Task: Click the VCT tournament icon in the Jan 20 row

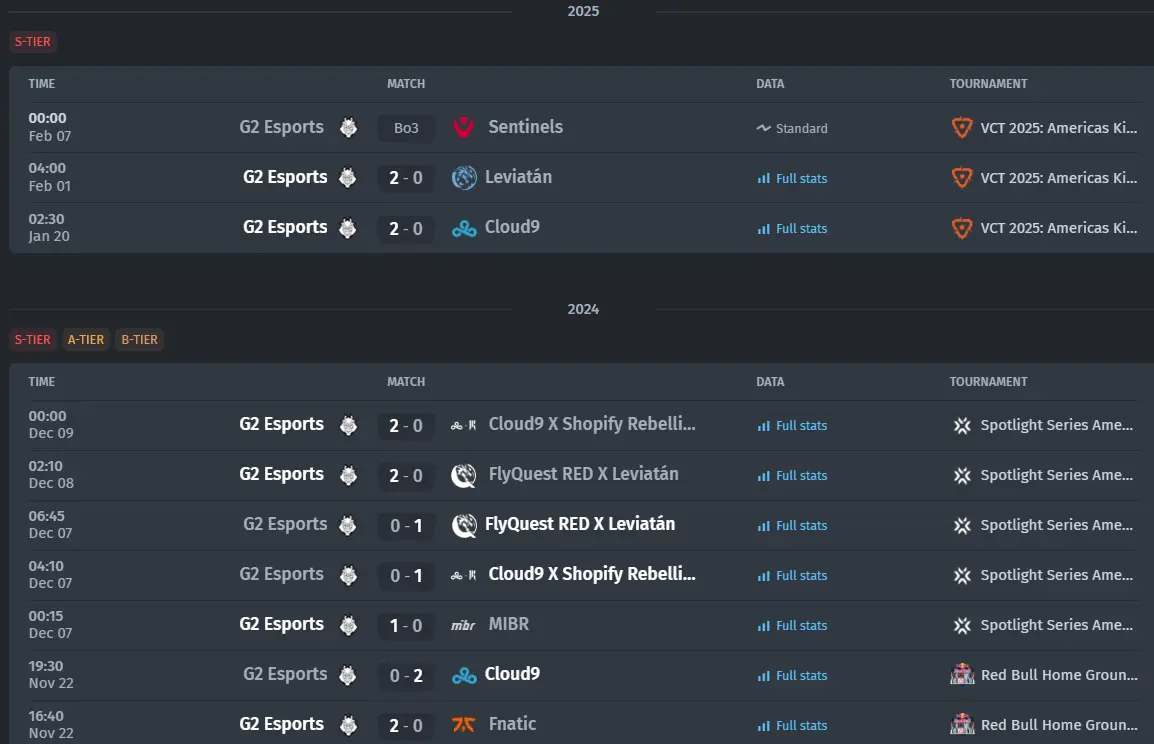Action: click(962, 228)
